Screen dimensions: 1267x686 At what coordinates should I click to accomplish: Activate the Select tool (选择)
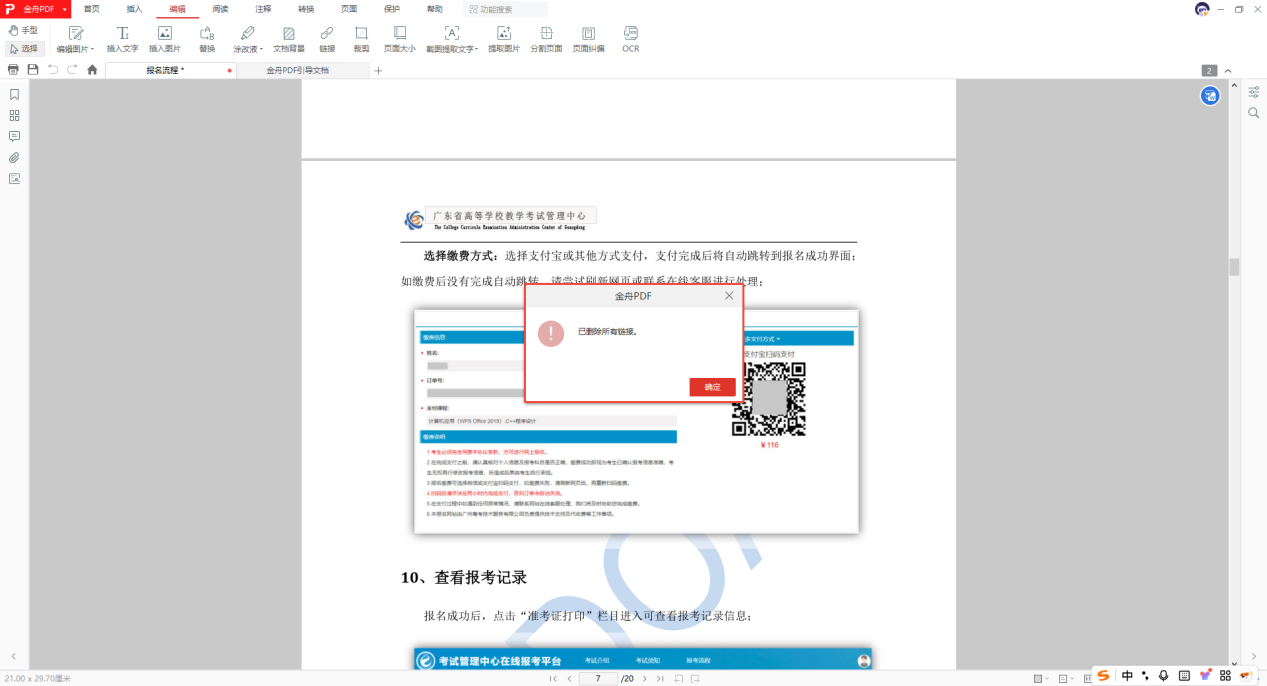click(23, 48)
